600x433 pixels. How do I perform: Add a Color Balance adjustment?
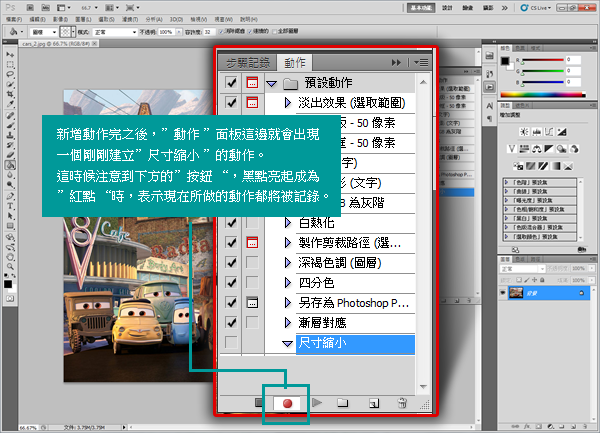tap(536, 149)
